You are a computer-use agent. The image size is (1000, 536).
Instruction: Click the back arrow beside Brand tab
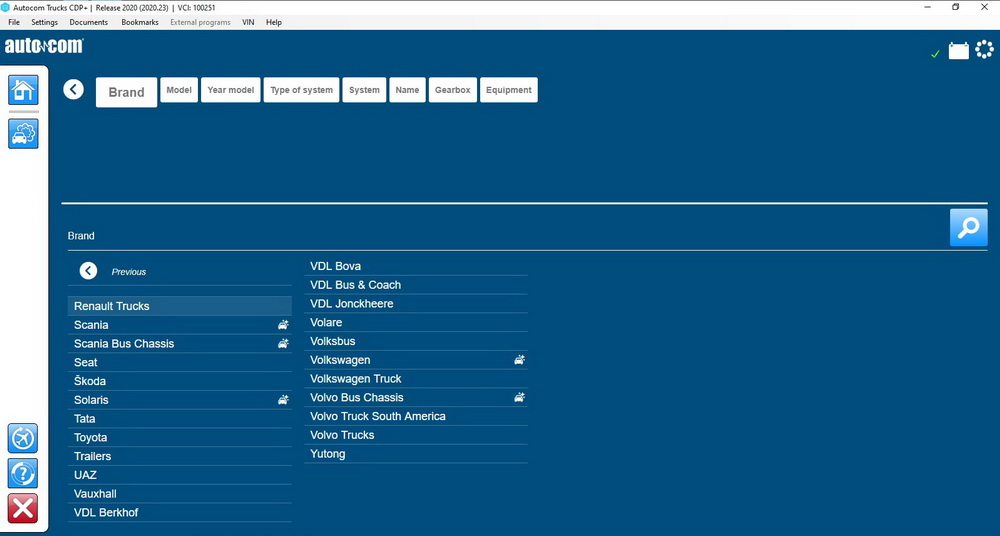point(73,89)
